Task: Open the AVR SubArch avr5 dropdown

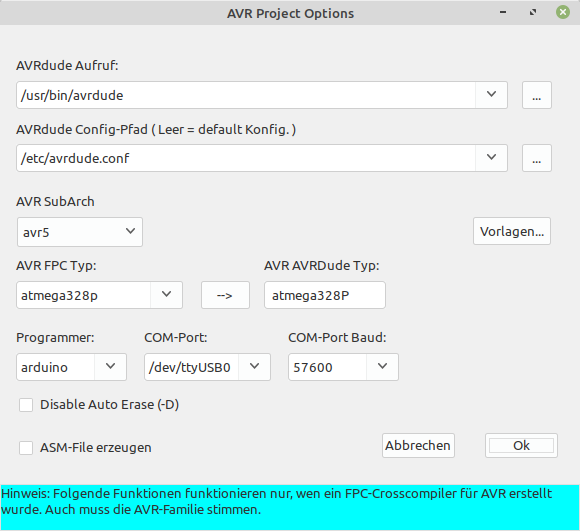Action: 80,232
